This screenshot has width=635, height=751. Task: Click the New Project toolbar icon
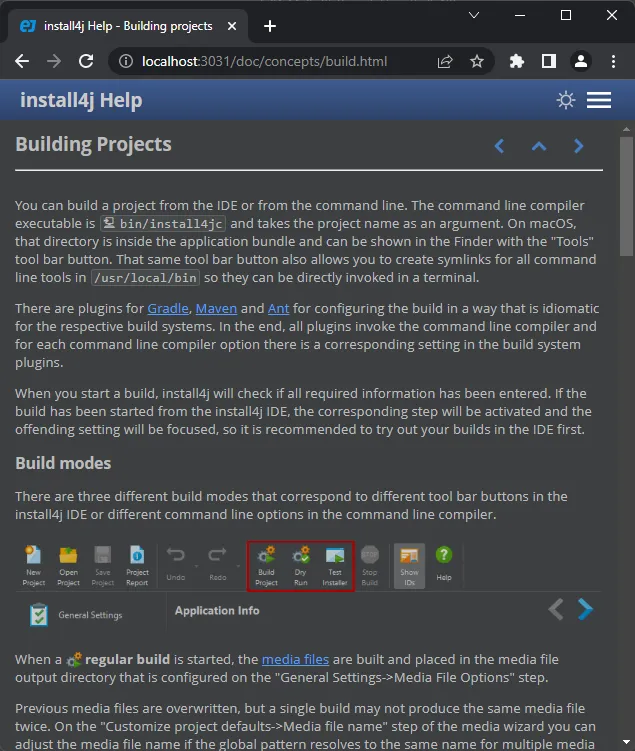(x=34, y=566)
